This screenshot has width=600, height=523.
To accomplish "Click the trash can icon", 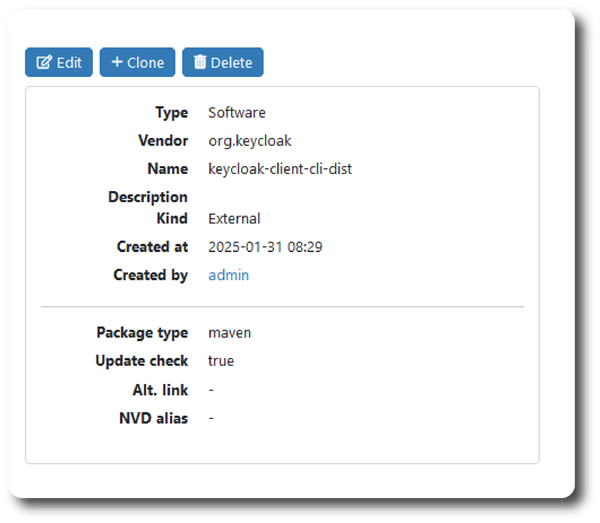I will 200,62.
